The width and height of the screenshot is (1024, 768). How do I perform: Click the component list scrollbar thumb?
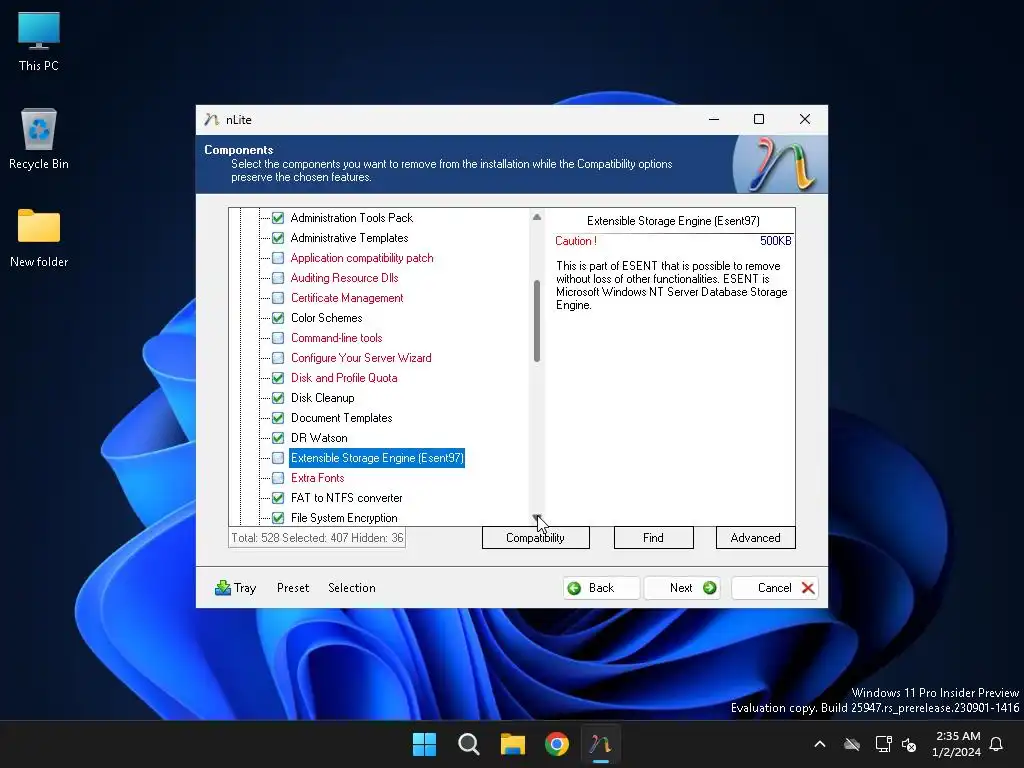537,321
